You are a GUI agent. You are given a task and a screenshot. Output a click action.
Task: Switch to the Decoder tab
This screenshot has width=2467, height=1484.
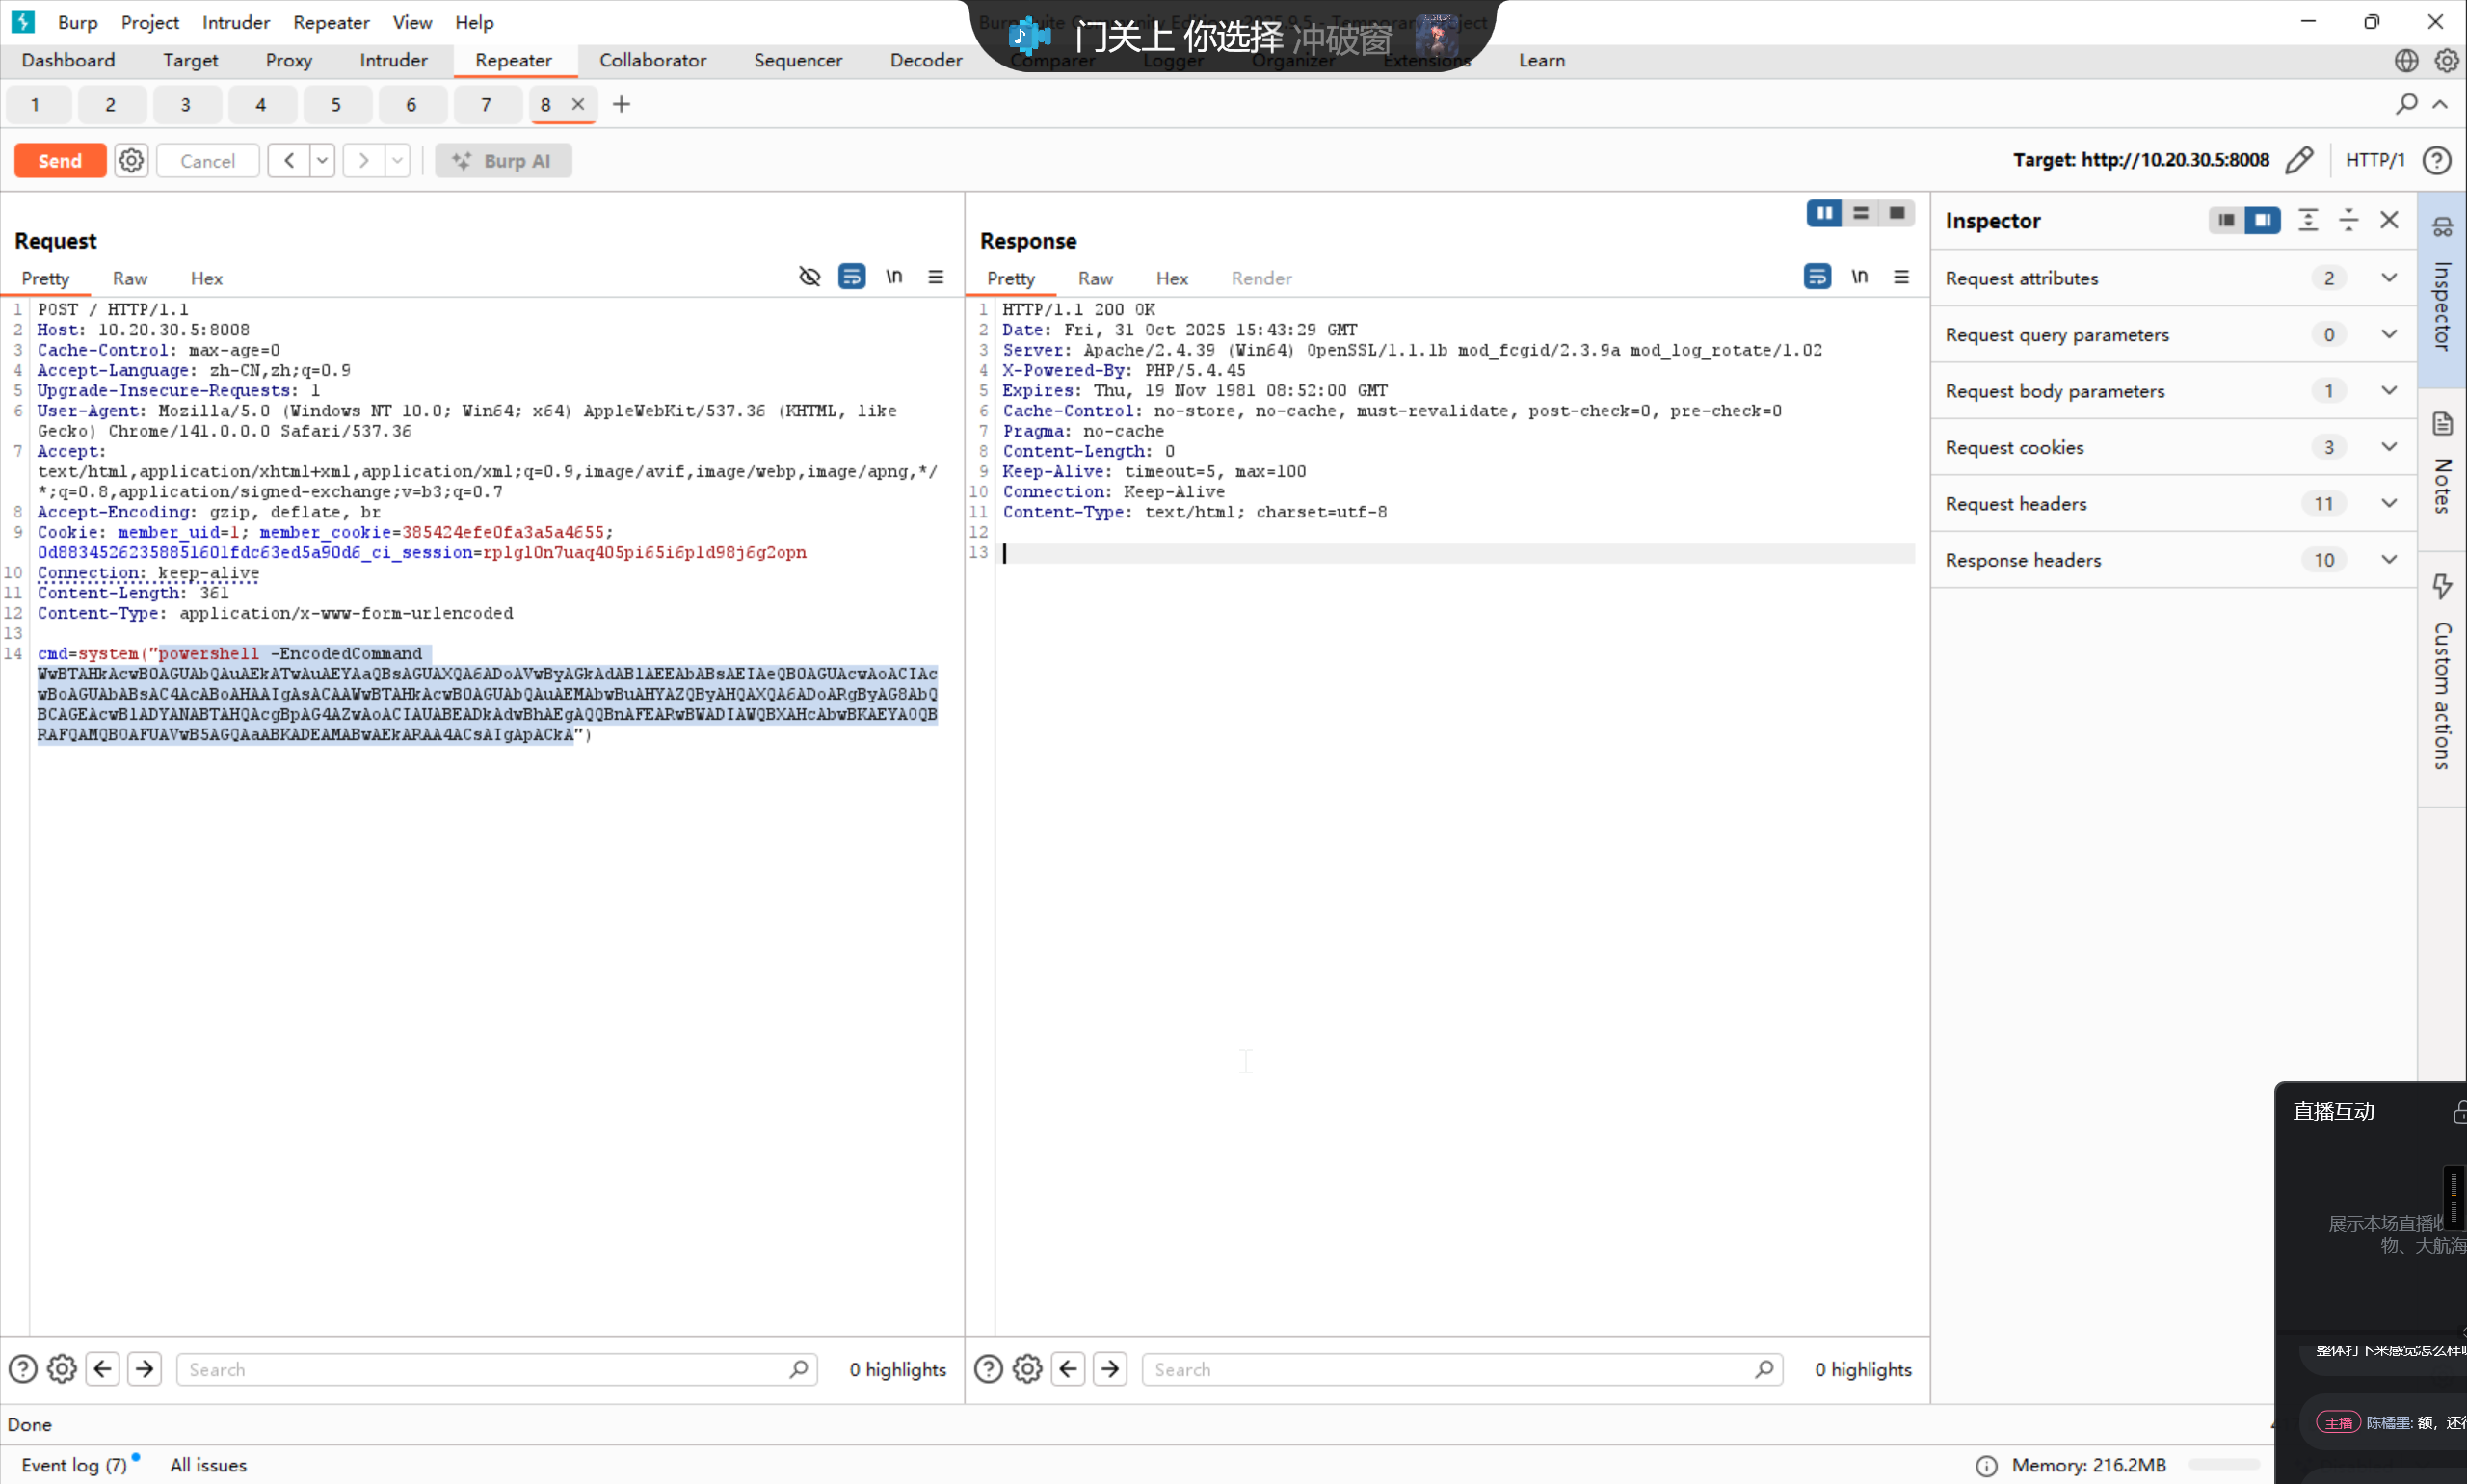[925, 60]
